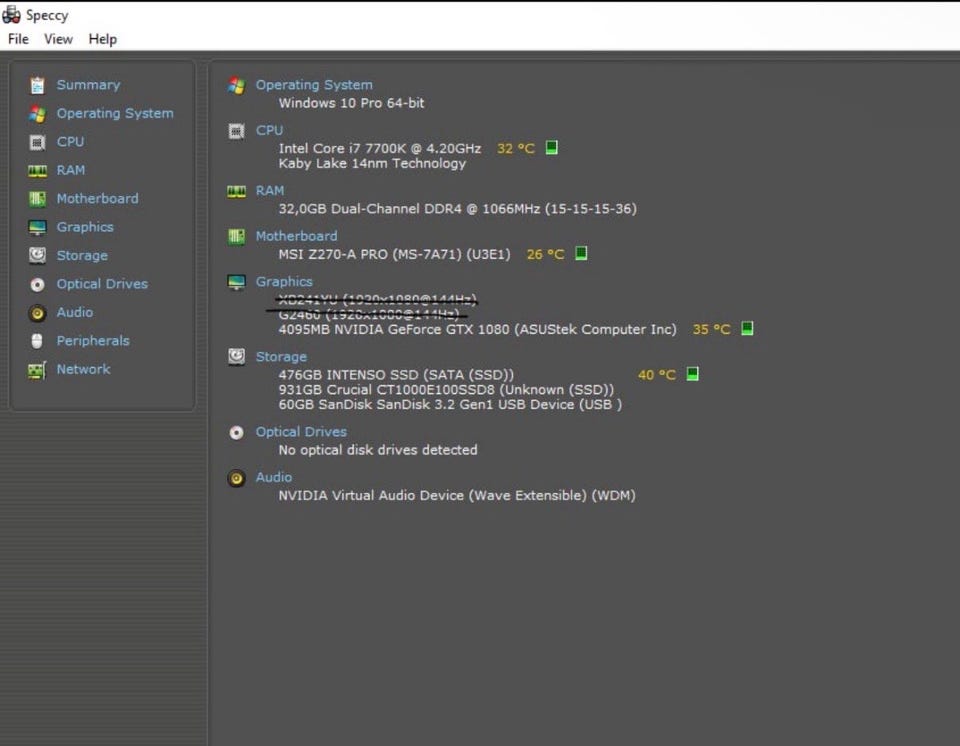960x746 pixels.
Task: Click the Audio heading link in summary
Action: [x=274, y=477]
